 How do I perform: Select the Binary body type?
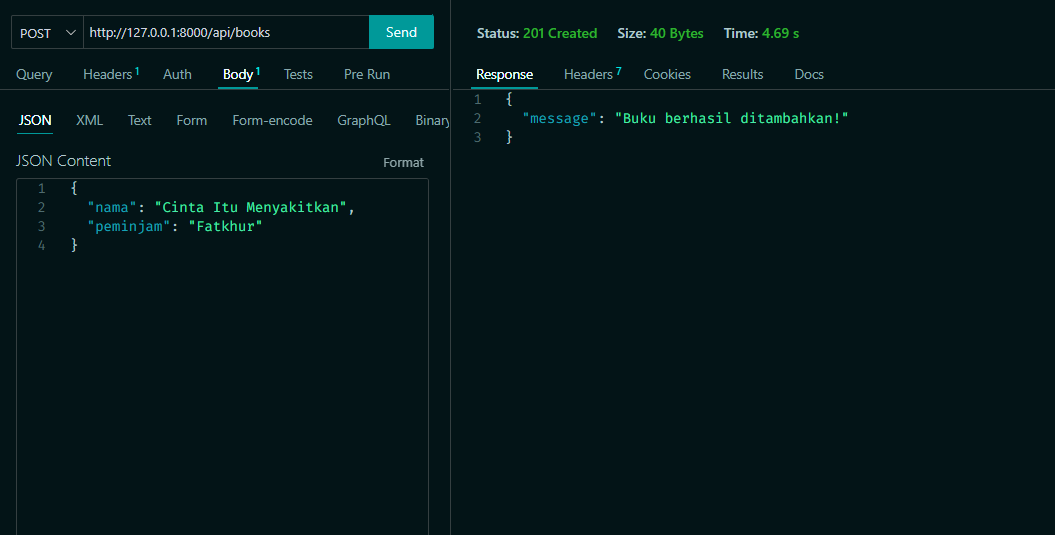(x=432, y=120)
